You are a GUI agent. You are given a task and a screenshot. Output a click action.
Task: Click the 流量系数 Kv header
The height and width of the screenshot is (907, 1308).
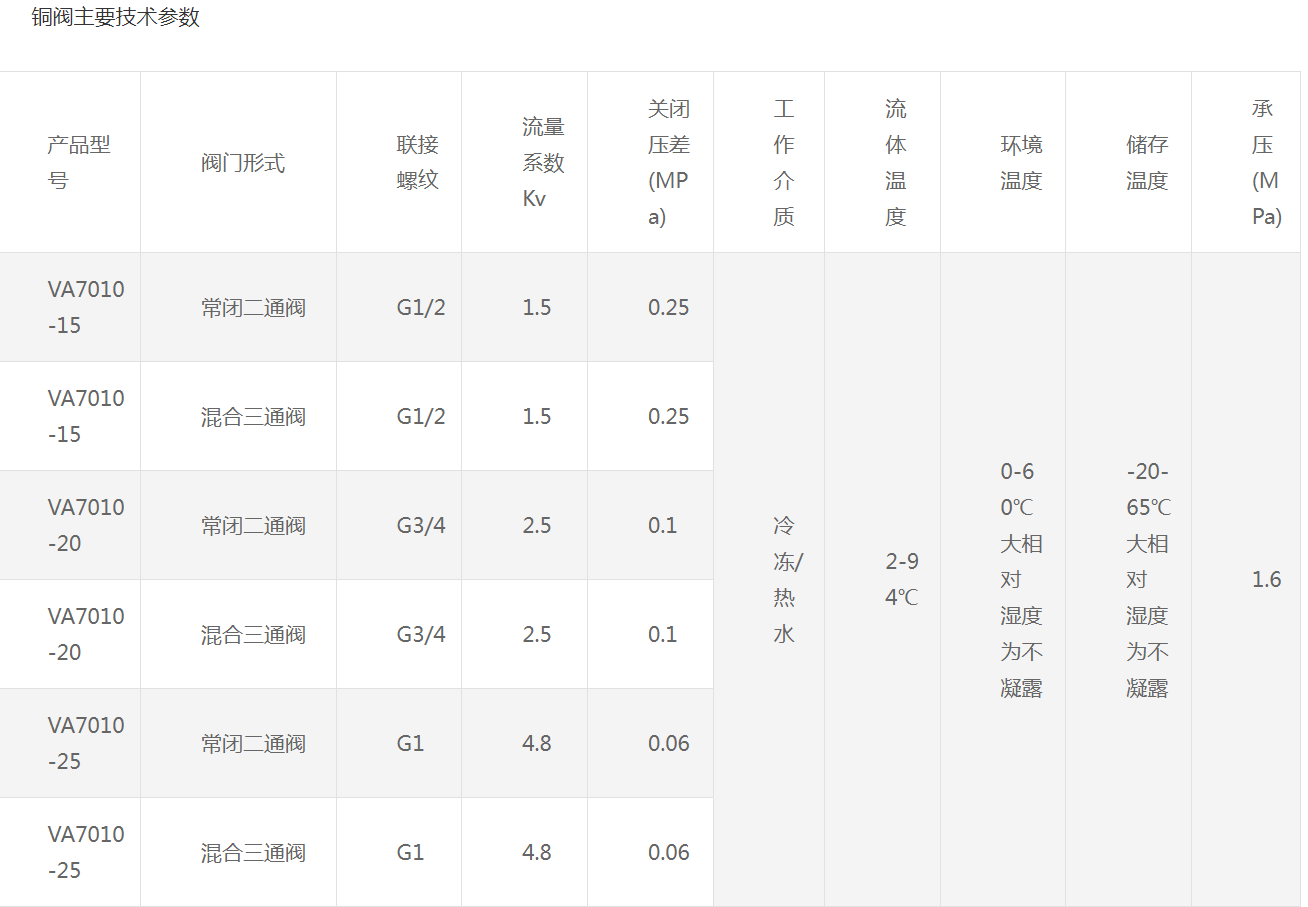pos(543,163)
